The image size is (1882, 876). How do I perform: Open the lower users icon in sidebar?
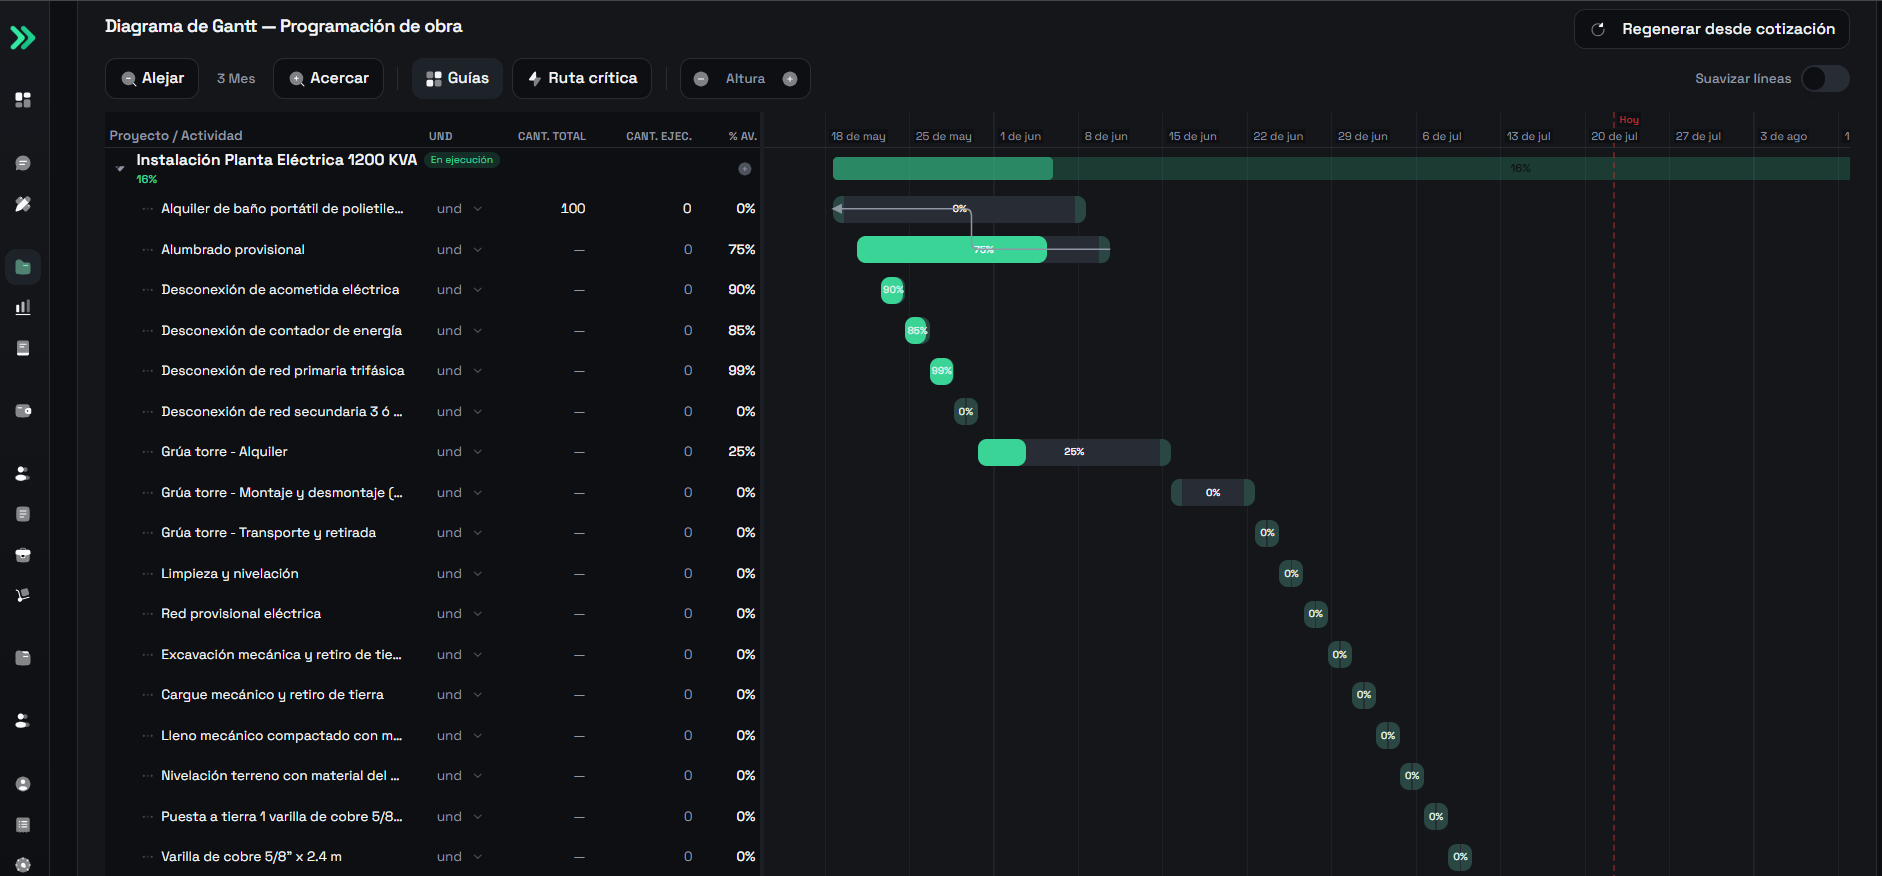pyautogui.click(x=23, y=720)
